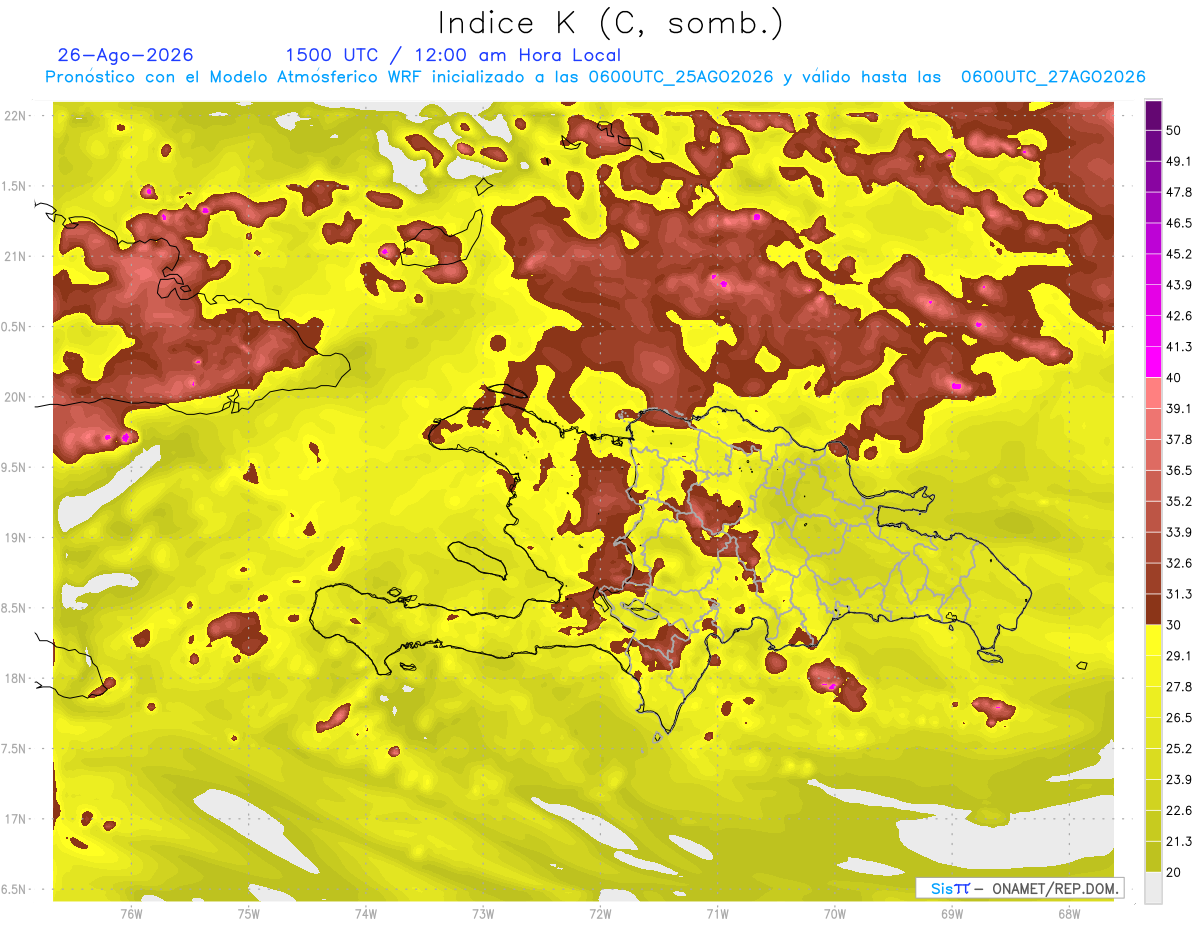Image resolution: width=1200 pixels, height=927 pixels.
Task: Click the latitude axis label '19N'
Action: pyautogui.click(x=16, y=538)
